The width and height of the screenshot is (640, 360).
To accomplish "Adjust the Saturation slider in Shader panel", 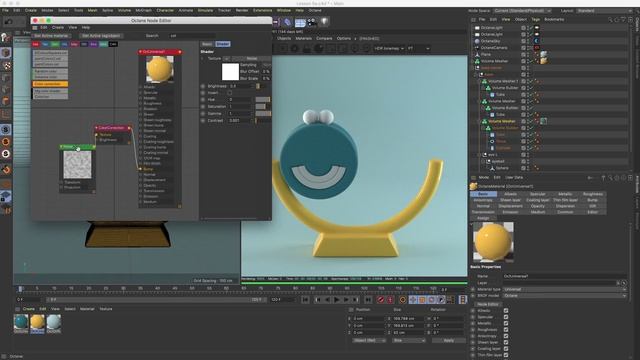I will (263, 107).
